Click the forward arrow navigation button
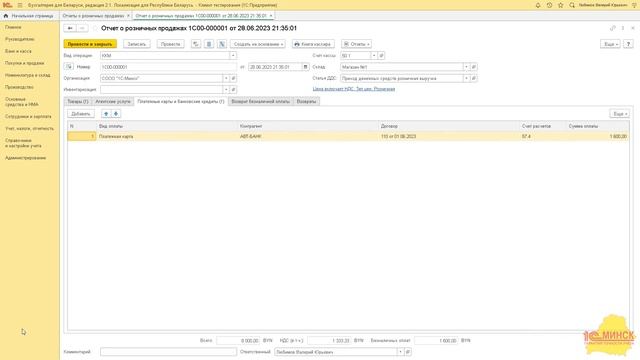Viewport: 640px width, 360px height. (82, 28)
